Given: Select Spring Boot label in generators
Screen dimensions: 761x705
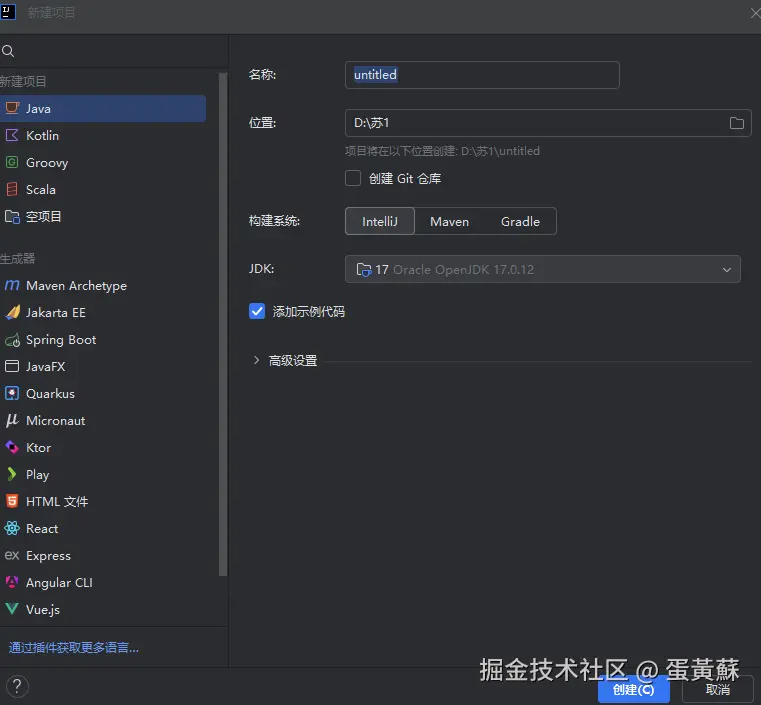Looking at the screenshot, I should [61, 340].
